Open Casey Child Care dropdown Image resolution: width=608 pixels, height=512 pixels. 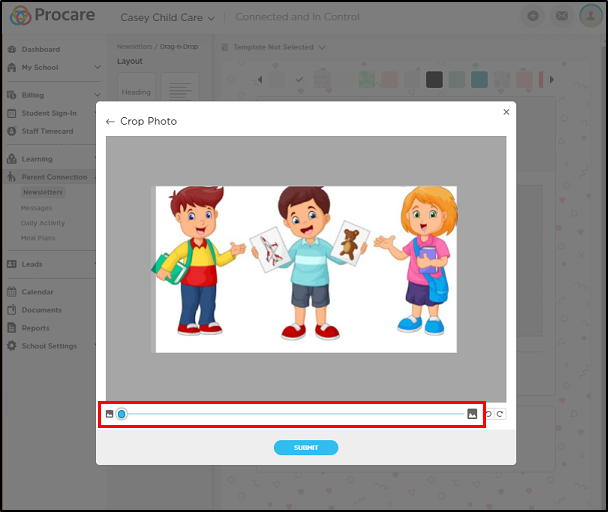click(167, 17)
